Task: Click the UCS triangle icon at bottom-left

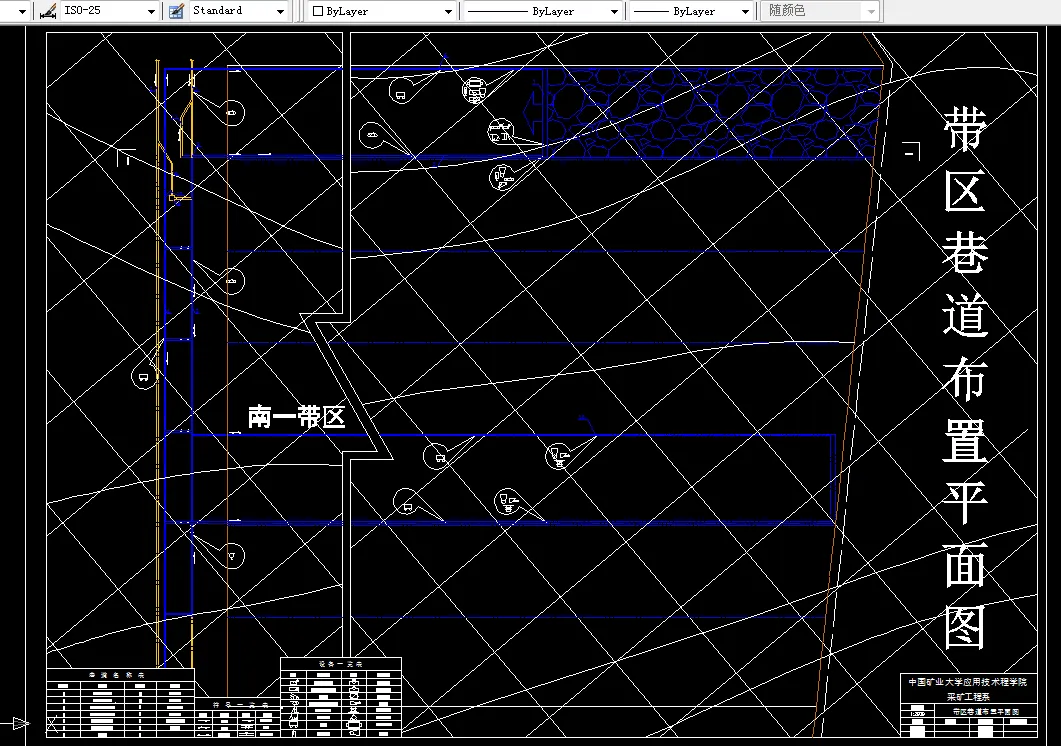Action: pyautogui.click(x=20, y=724)
